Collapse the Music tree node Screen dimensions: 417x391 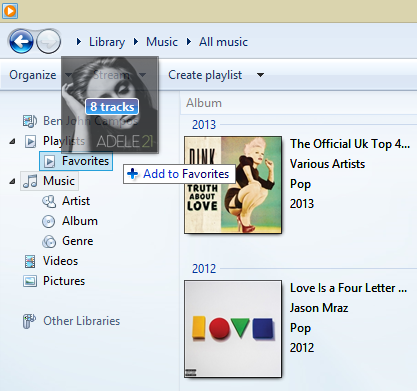pos(12,181)
